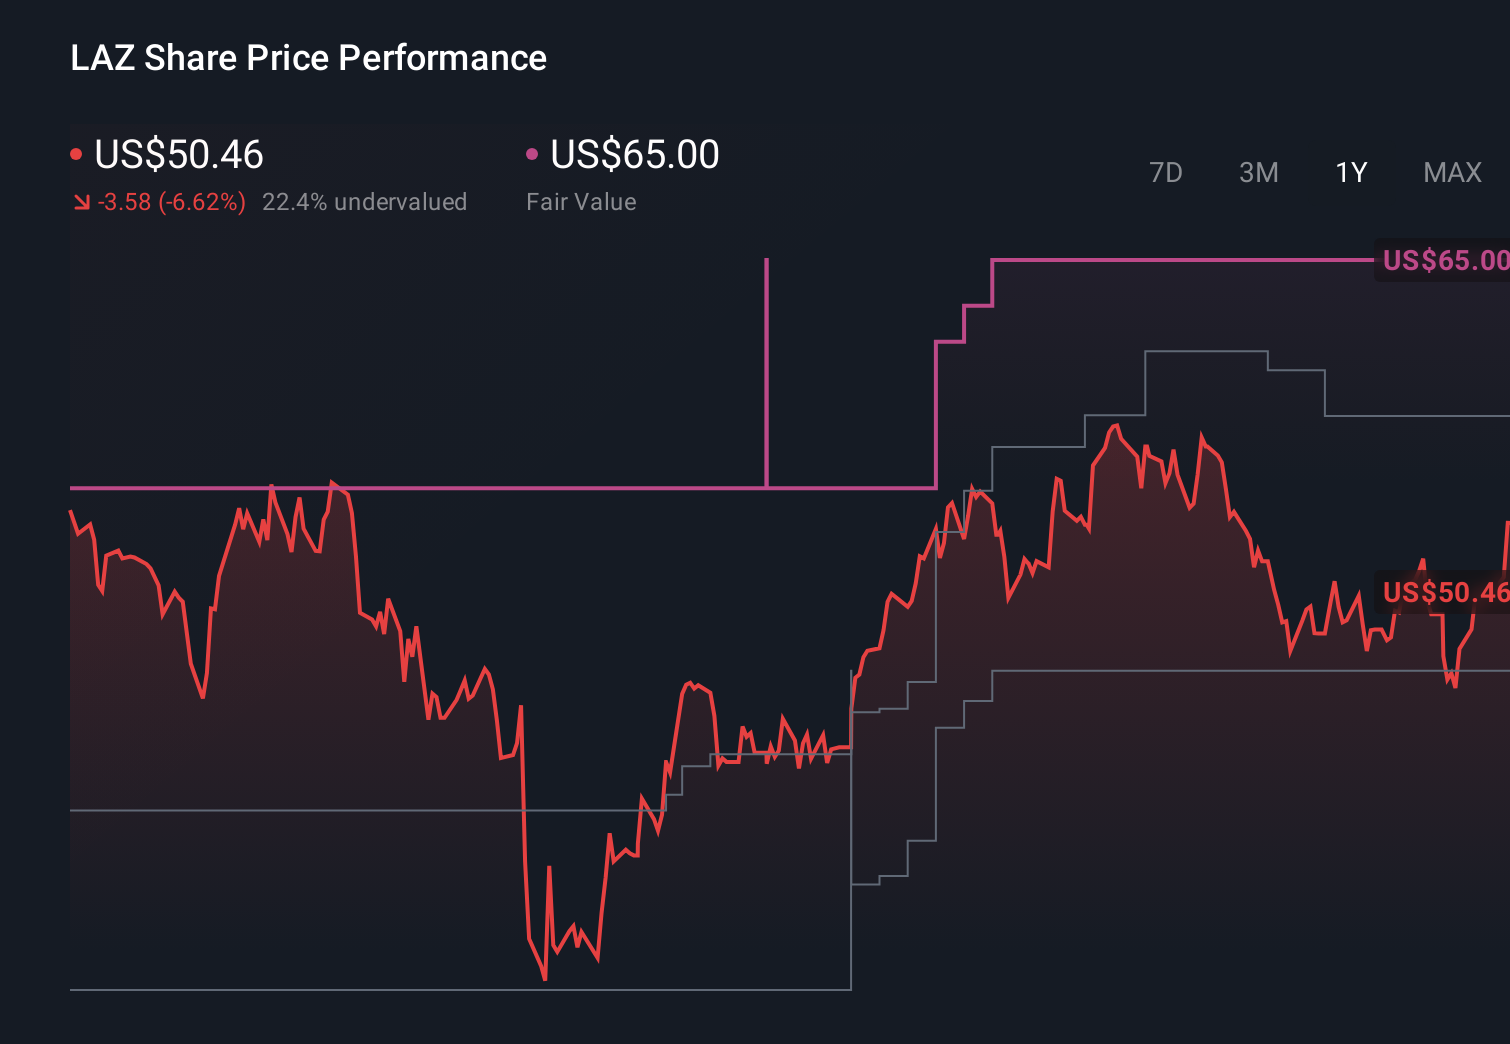
Task: Select the 7D time range
Action: tap(1167, 172)
